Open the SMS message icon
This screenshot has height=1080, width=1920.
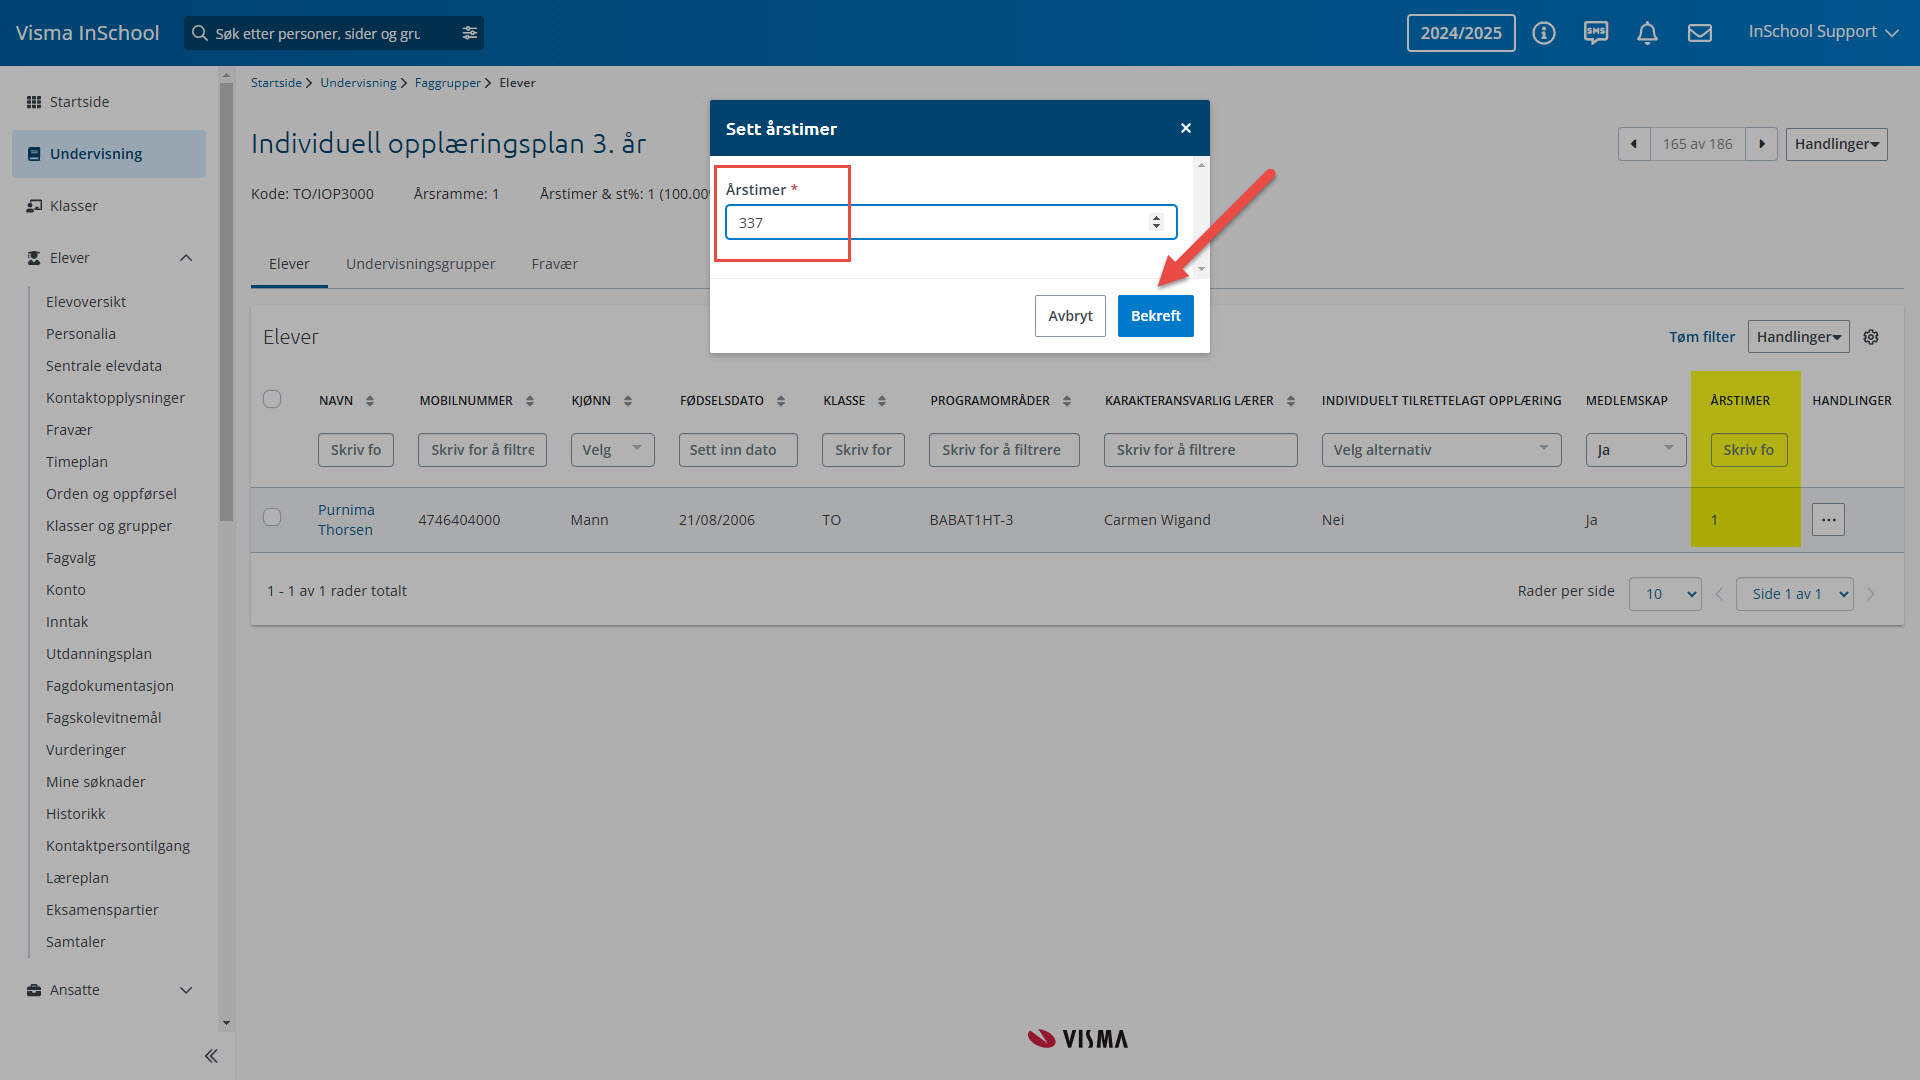click(1596, 33)
